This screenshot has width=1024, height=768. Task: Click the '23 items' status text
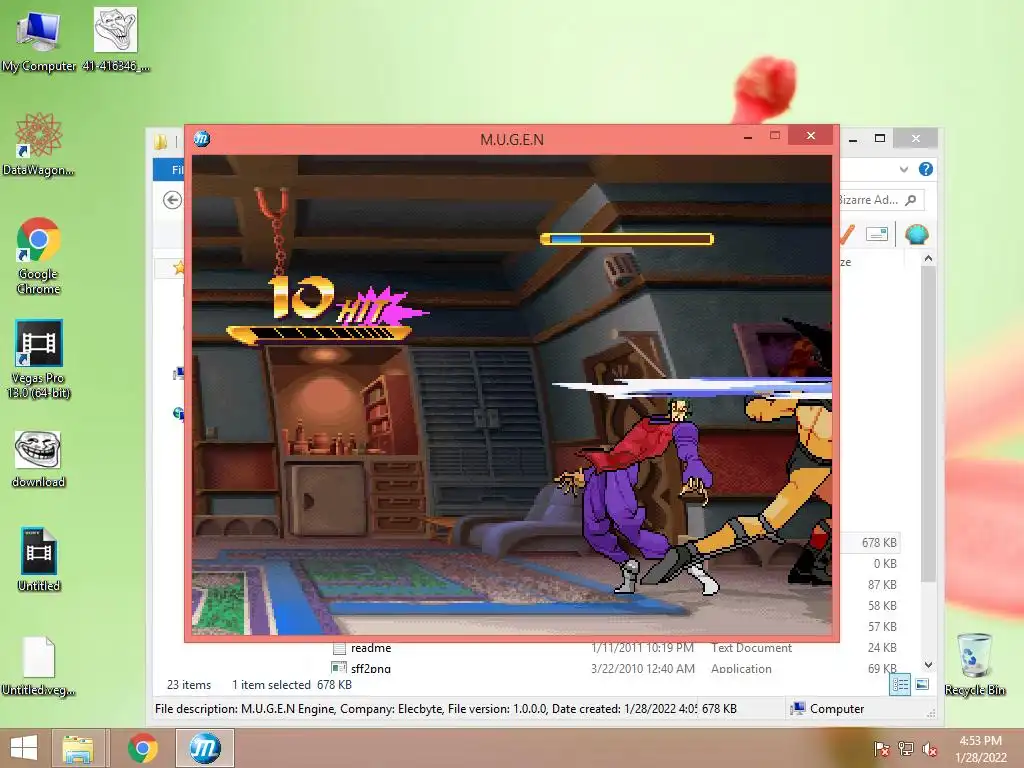189,684
